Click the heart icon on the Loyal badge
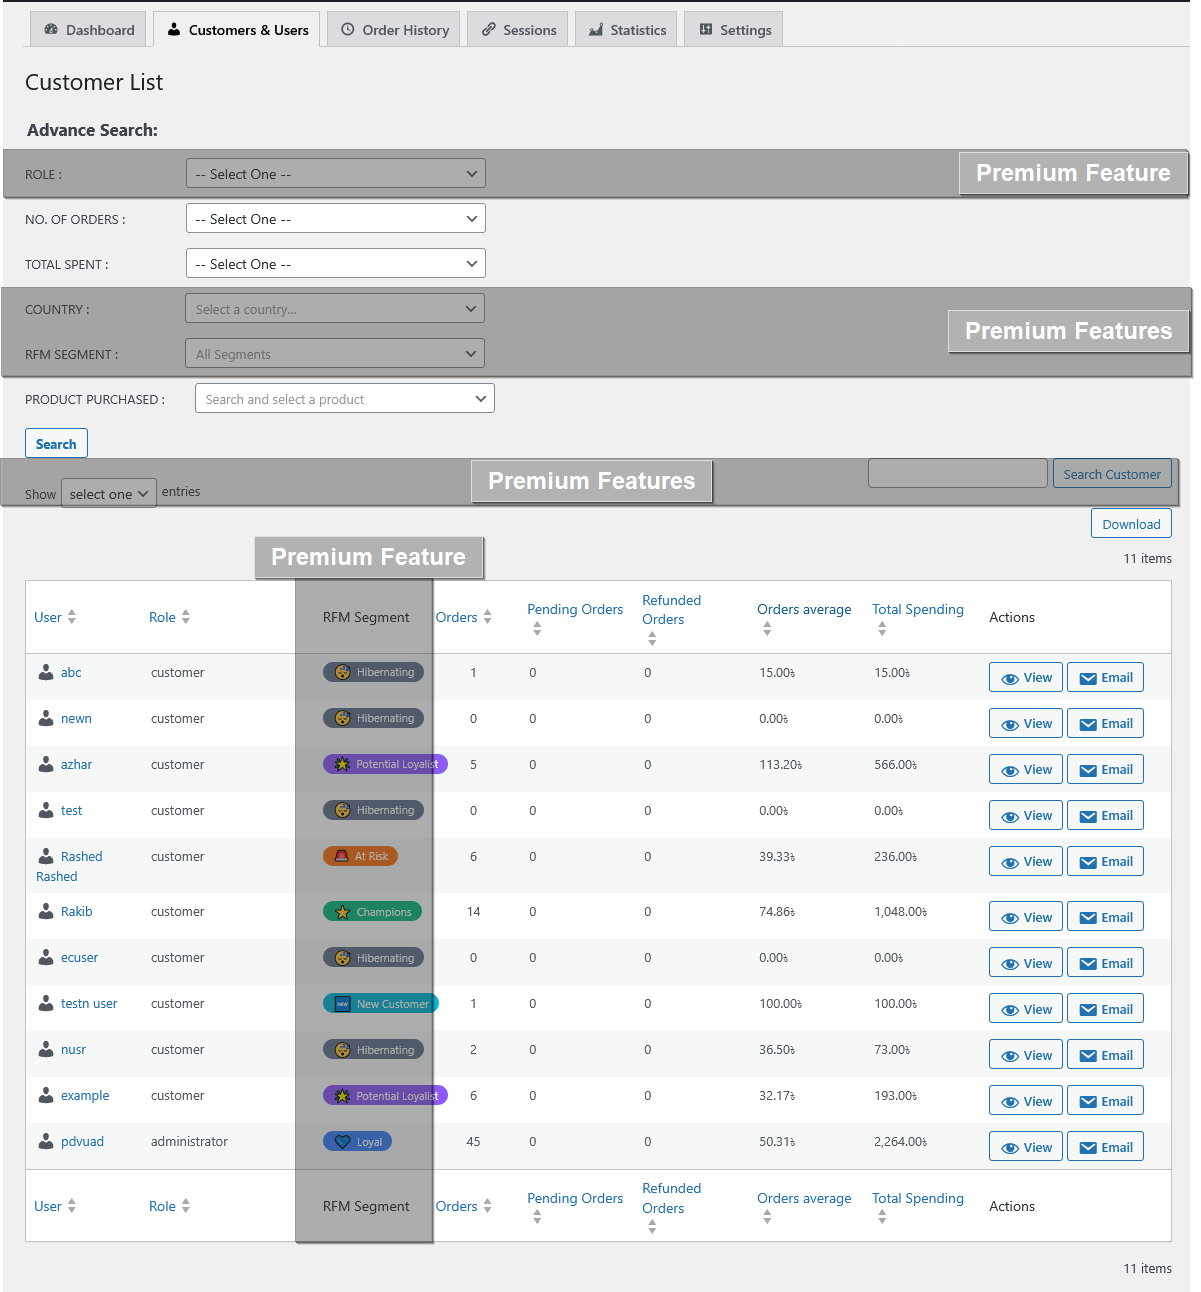Image resolution: width=1201 pixels, height=1292 pixels. (x=342, y=1142)
